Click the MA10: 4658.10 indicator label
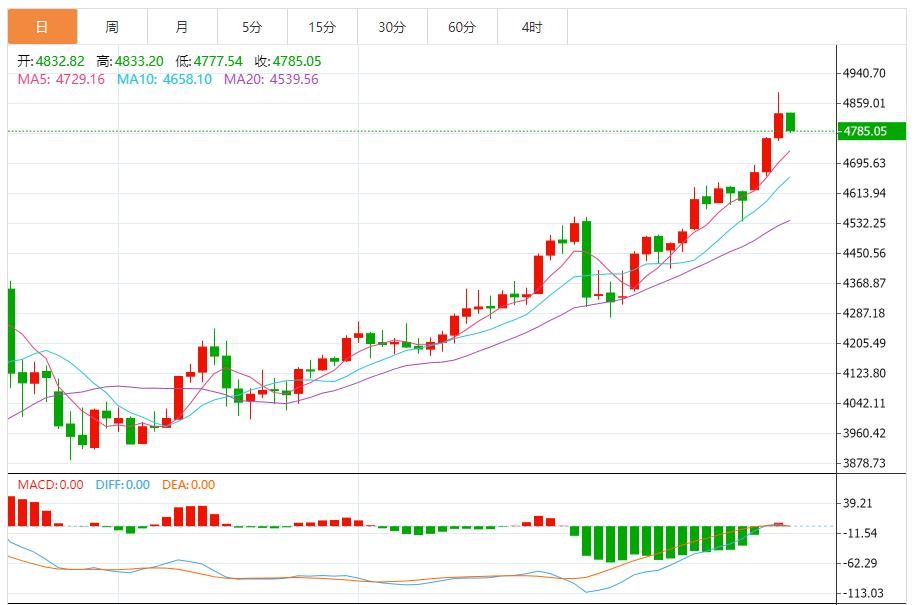The width and height of the screenshot is (915, 605). pyautogui.click(x=165, y=79)
